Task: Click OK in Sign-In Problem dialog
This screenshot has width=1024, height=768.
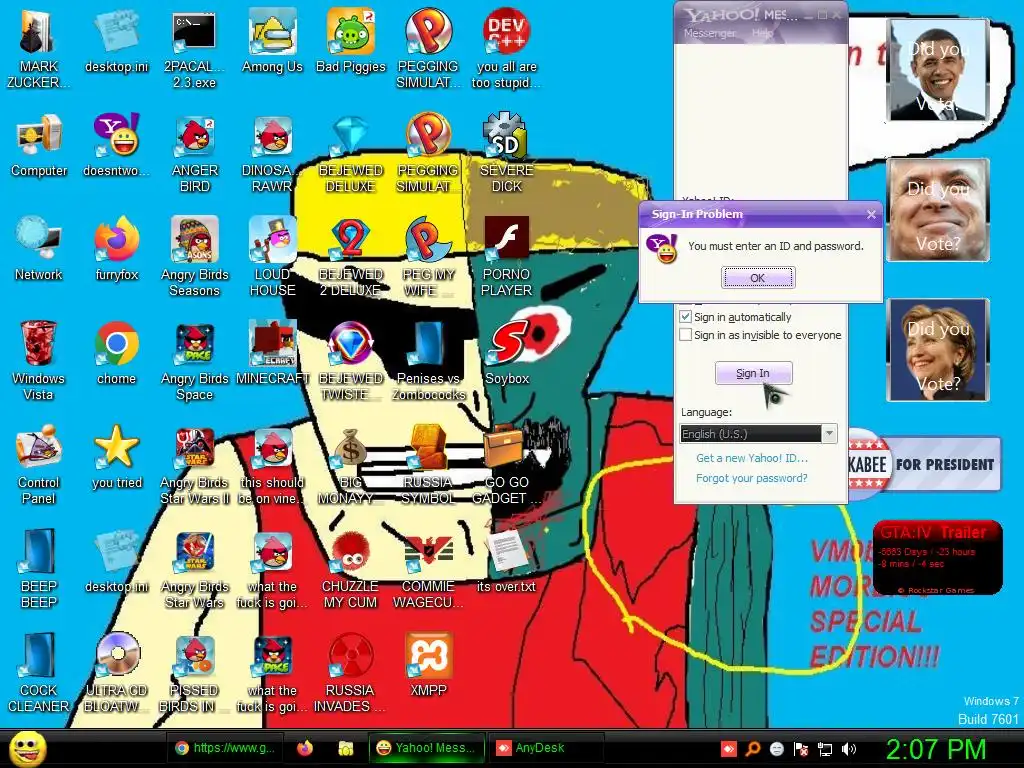Action: (758, 278)
